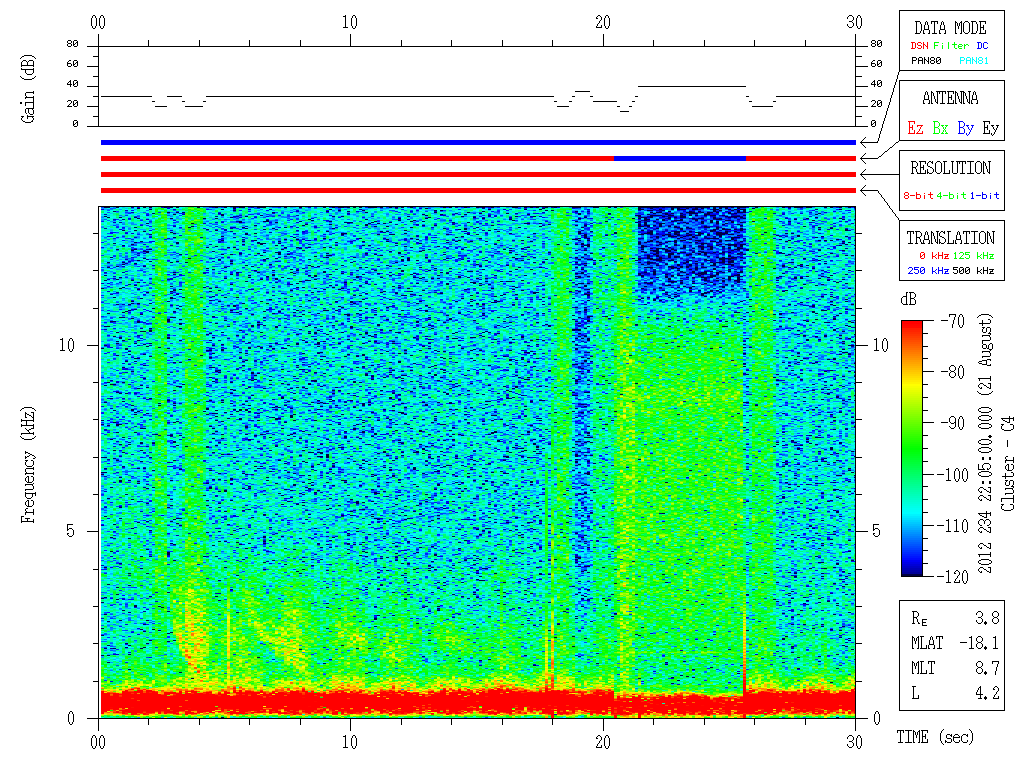Click the 40 label on the right gain axis
This screenshot has width=1024, height=768.
(x=876, y=84)
